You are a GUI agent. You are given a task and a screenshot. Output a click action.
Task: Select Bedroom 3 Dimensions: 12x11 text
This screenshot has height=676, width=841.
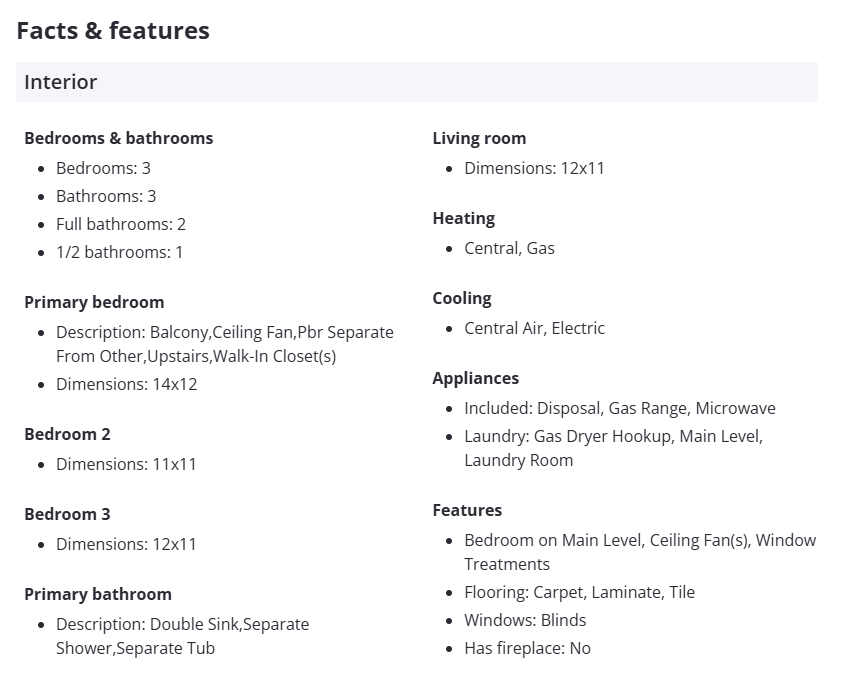pos(126,544)
